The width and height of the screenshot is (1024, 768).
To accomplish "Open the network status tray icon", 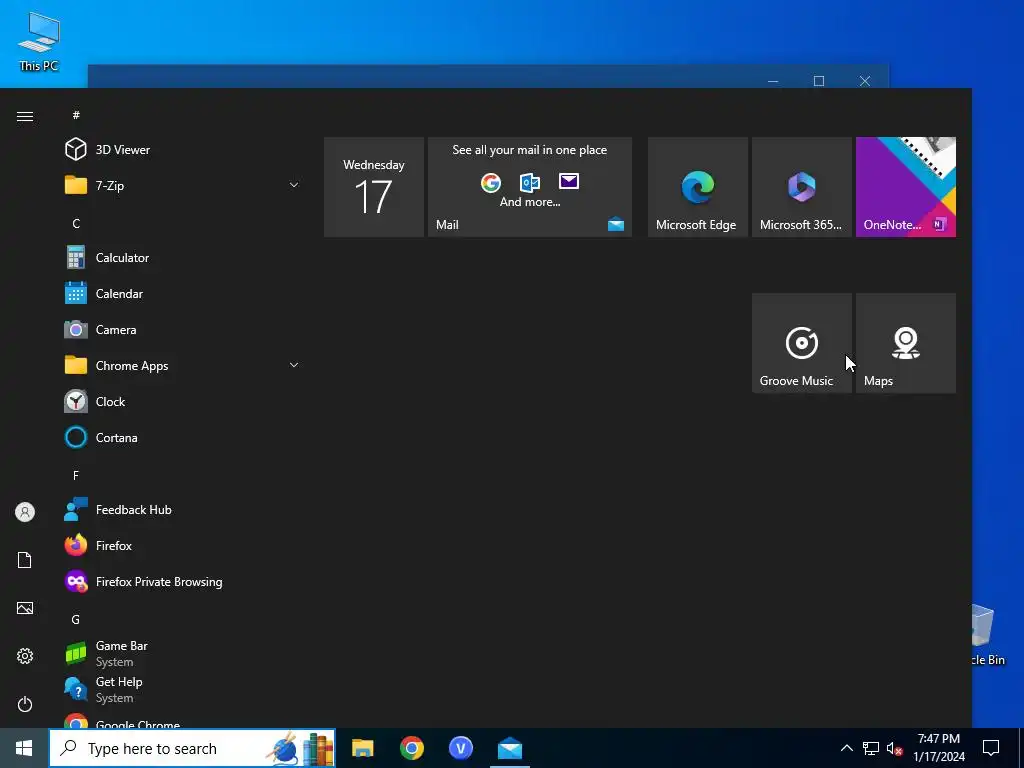I will (x=871, y=748).
